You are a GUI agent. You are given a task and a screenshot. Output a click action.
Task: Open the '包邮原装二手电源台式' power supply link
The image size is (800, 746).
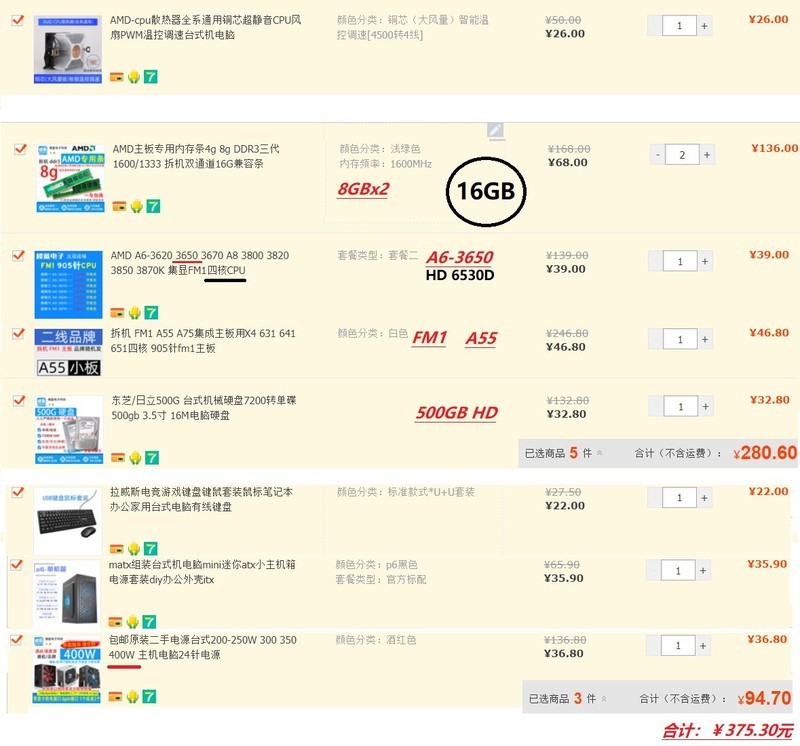click(203, 647)
